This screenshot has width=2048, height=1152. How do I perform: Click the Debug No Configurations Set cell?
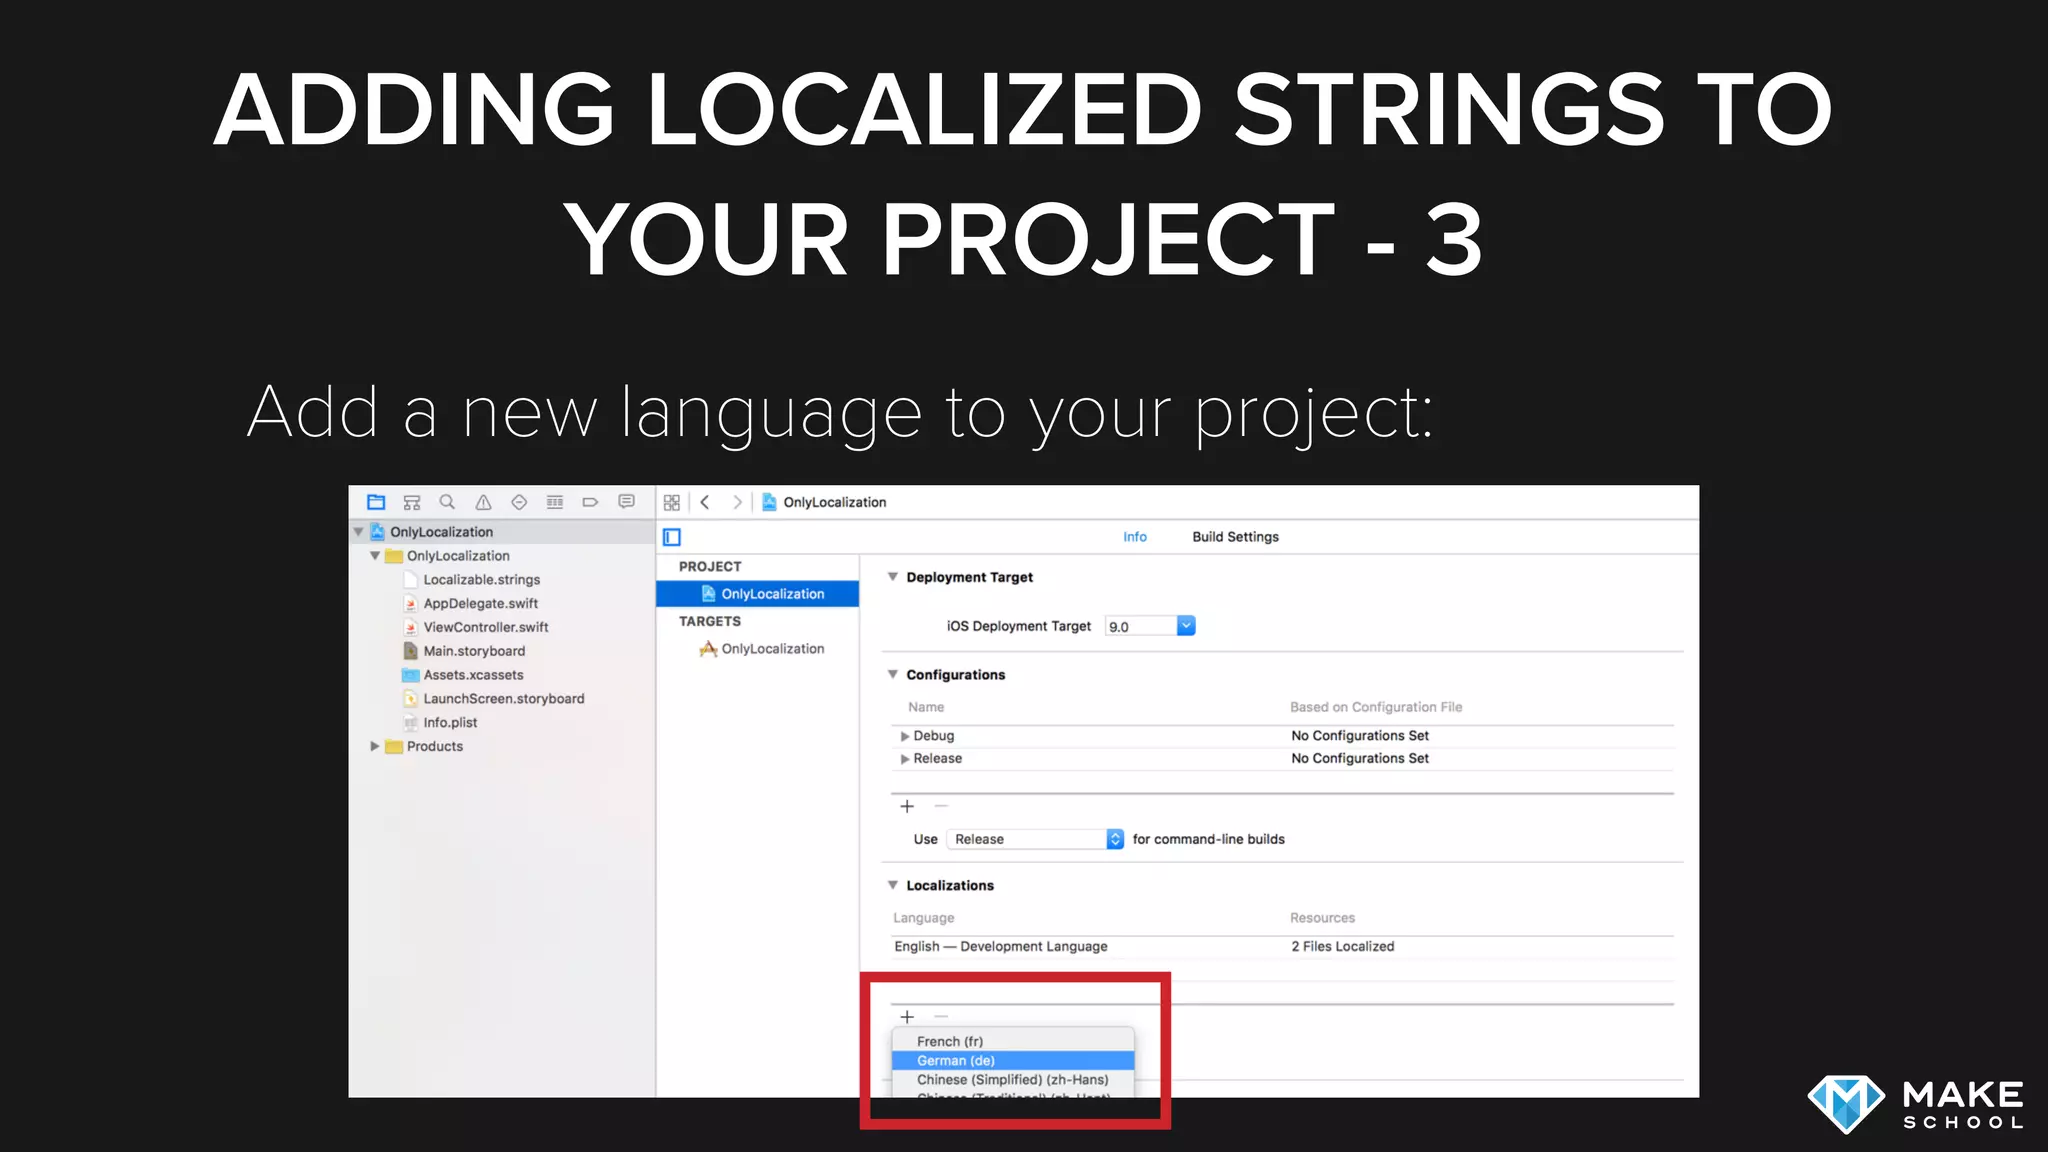coord(1360,736)
